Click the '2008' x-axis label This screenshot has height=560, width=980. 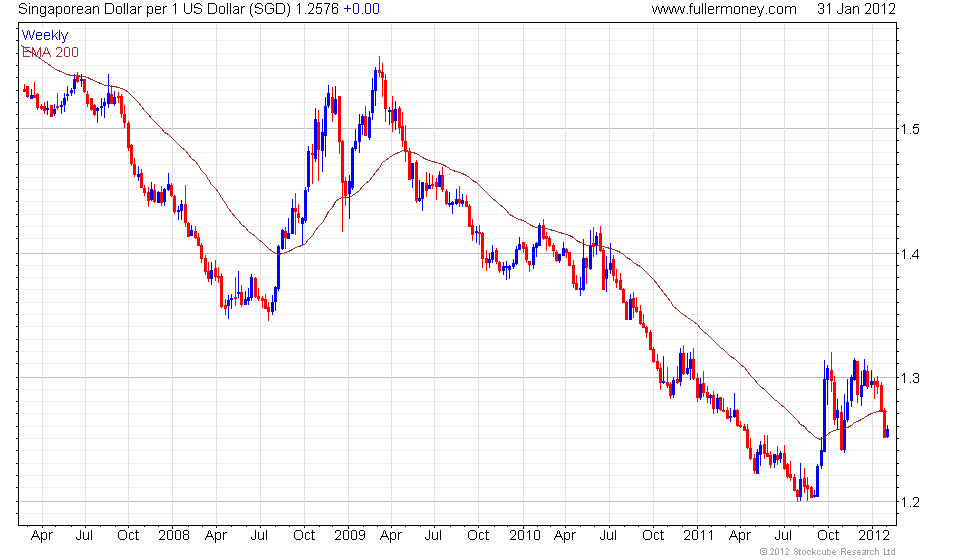point(174,535)
